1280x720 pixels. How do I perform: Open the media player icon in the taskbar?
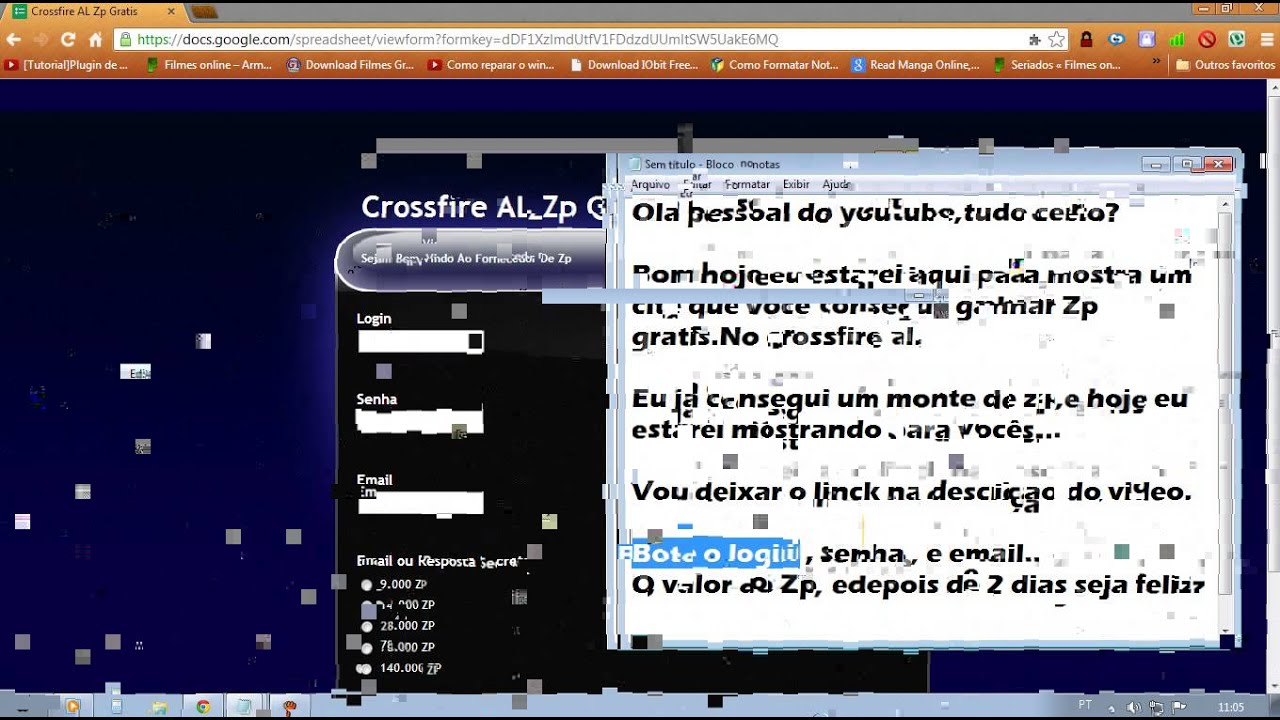click(x=72, y=707)
